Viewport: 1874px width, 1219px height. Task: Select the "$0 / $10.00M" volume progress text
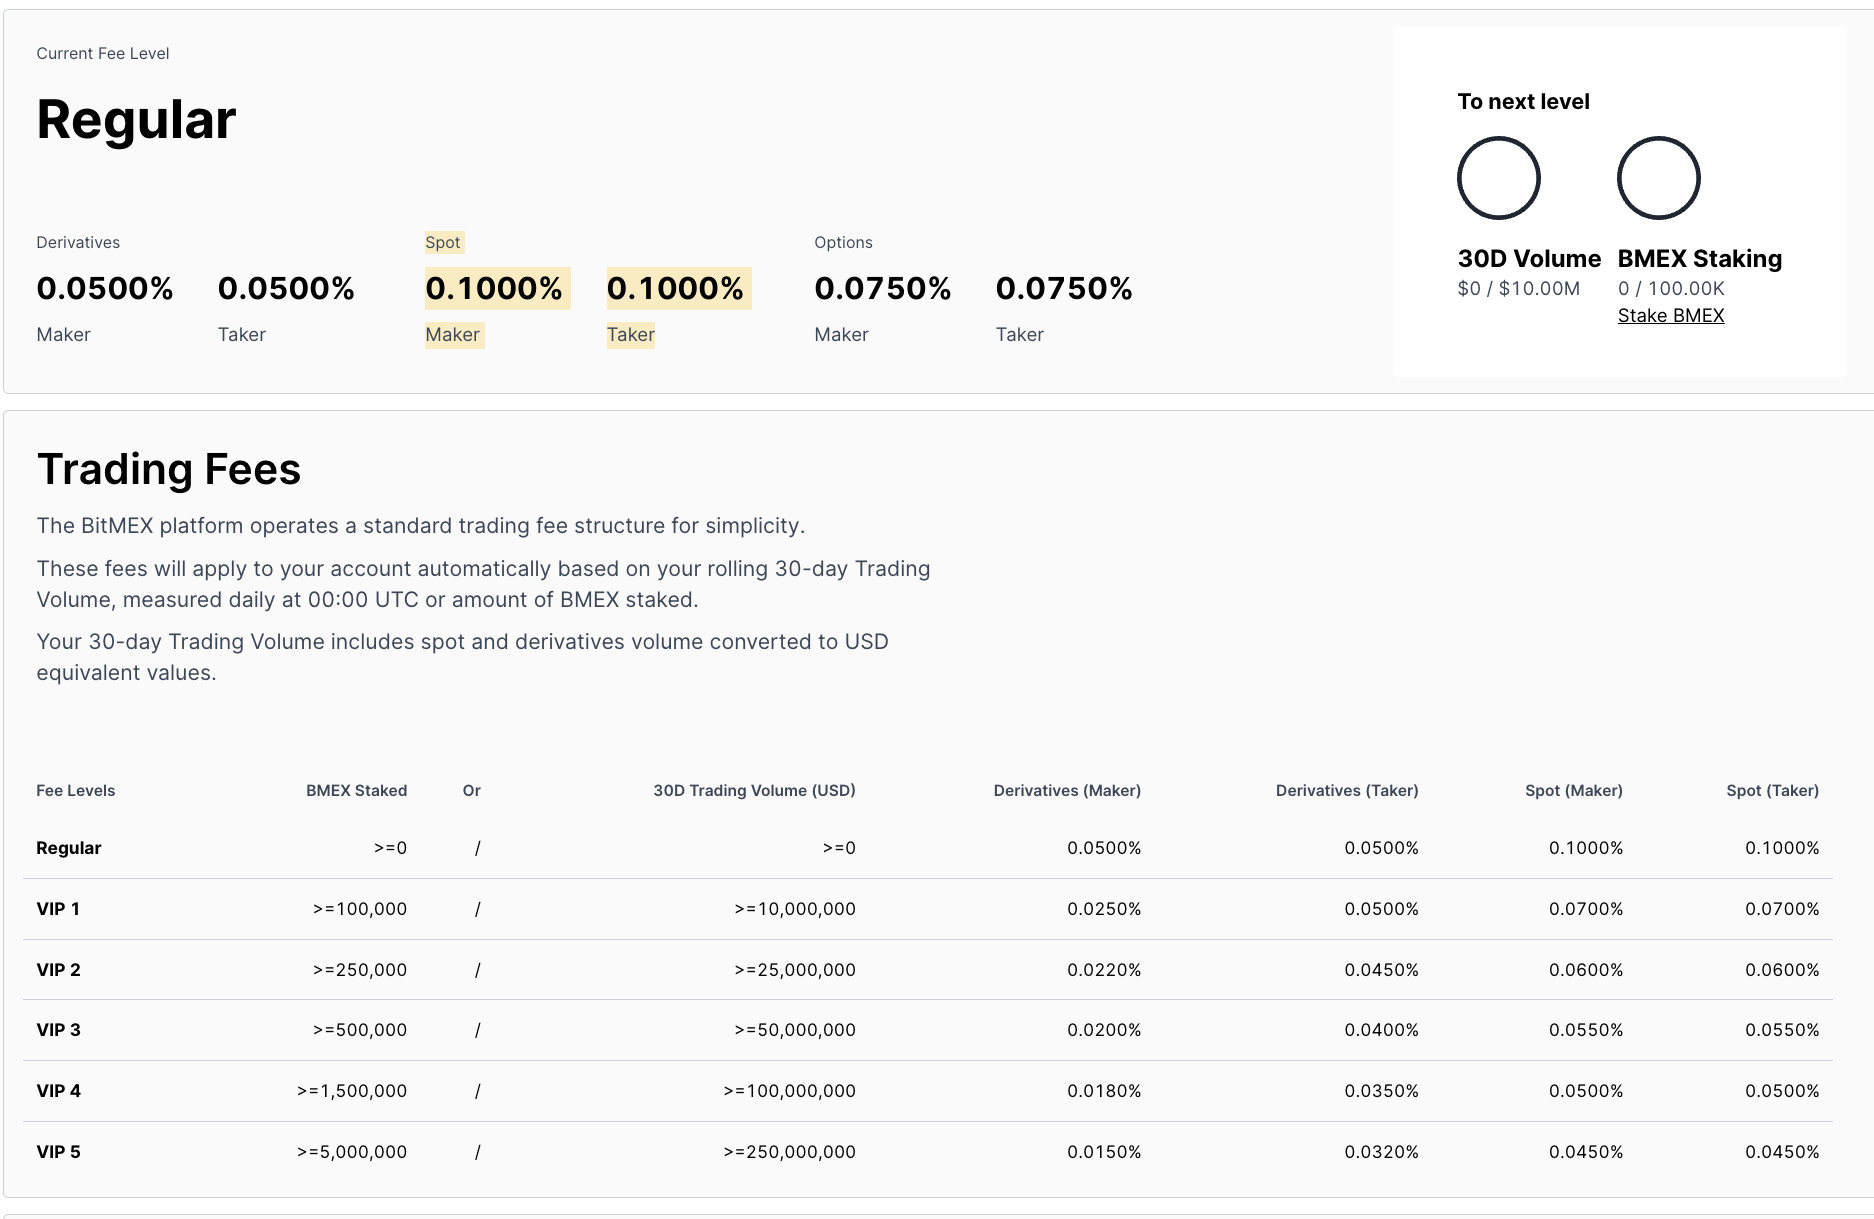[1519, 288]
